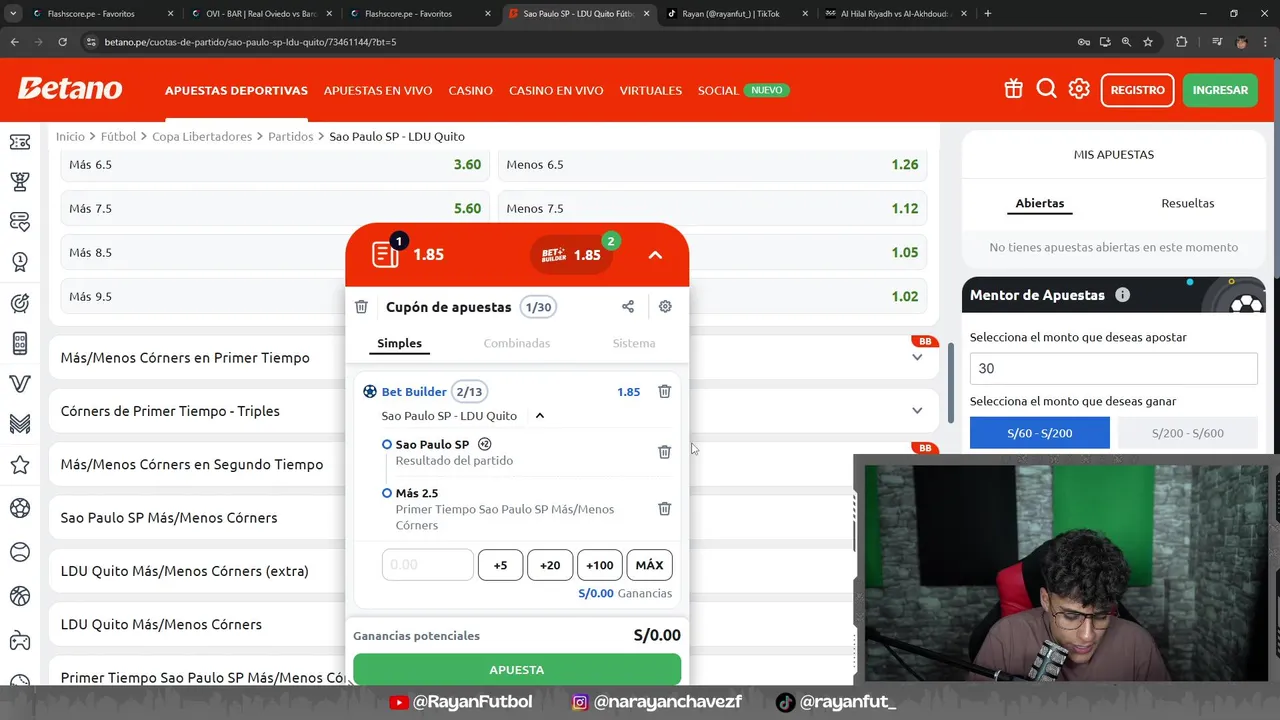
Task: Click the basketball icon in left sidebar
Action: [20, 597]
